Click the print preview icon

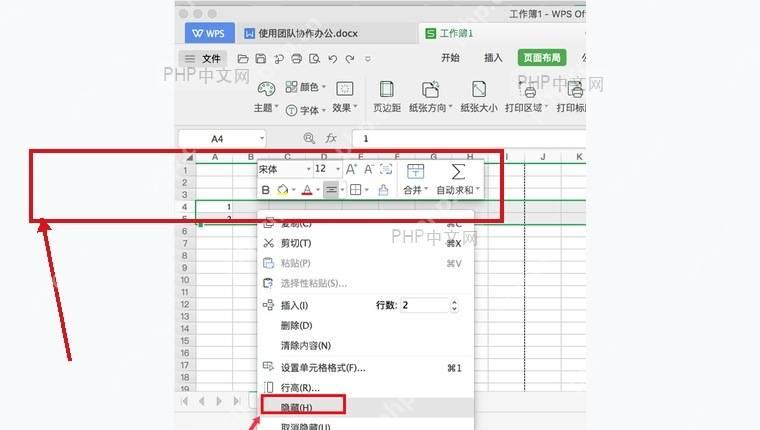pyautogui.click(x=315, y=59)
